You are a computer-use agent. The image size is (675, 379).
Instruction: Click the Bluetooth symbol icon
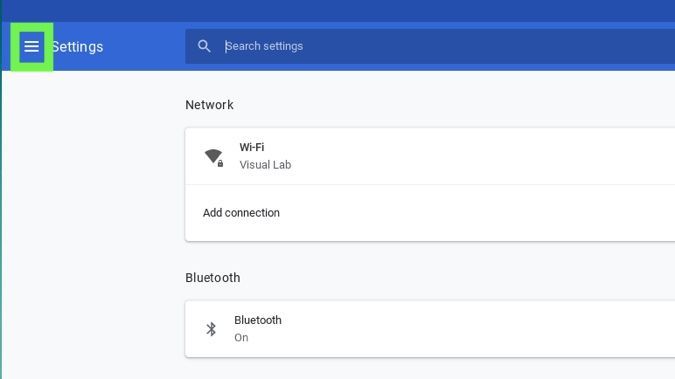(211, 329)
